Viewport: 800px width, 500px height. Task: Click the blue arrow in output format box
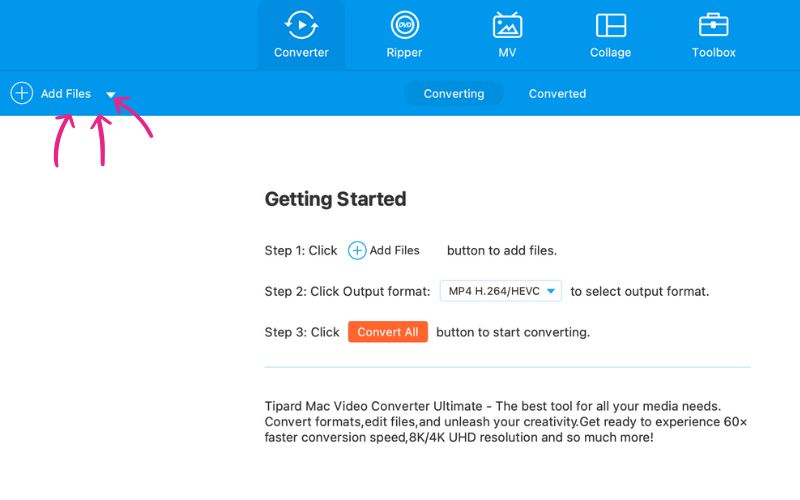(551, 291)
